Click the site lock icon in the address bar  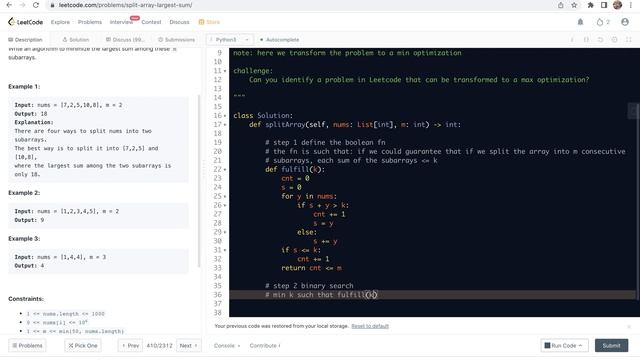pyautogui.click(x=52, y=5)
